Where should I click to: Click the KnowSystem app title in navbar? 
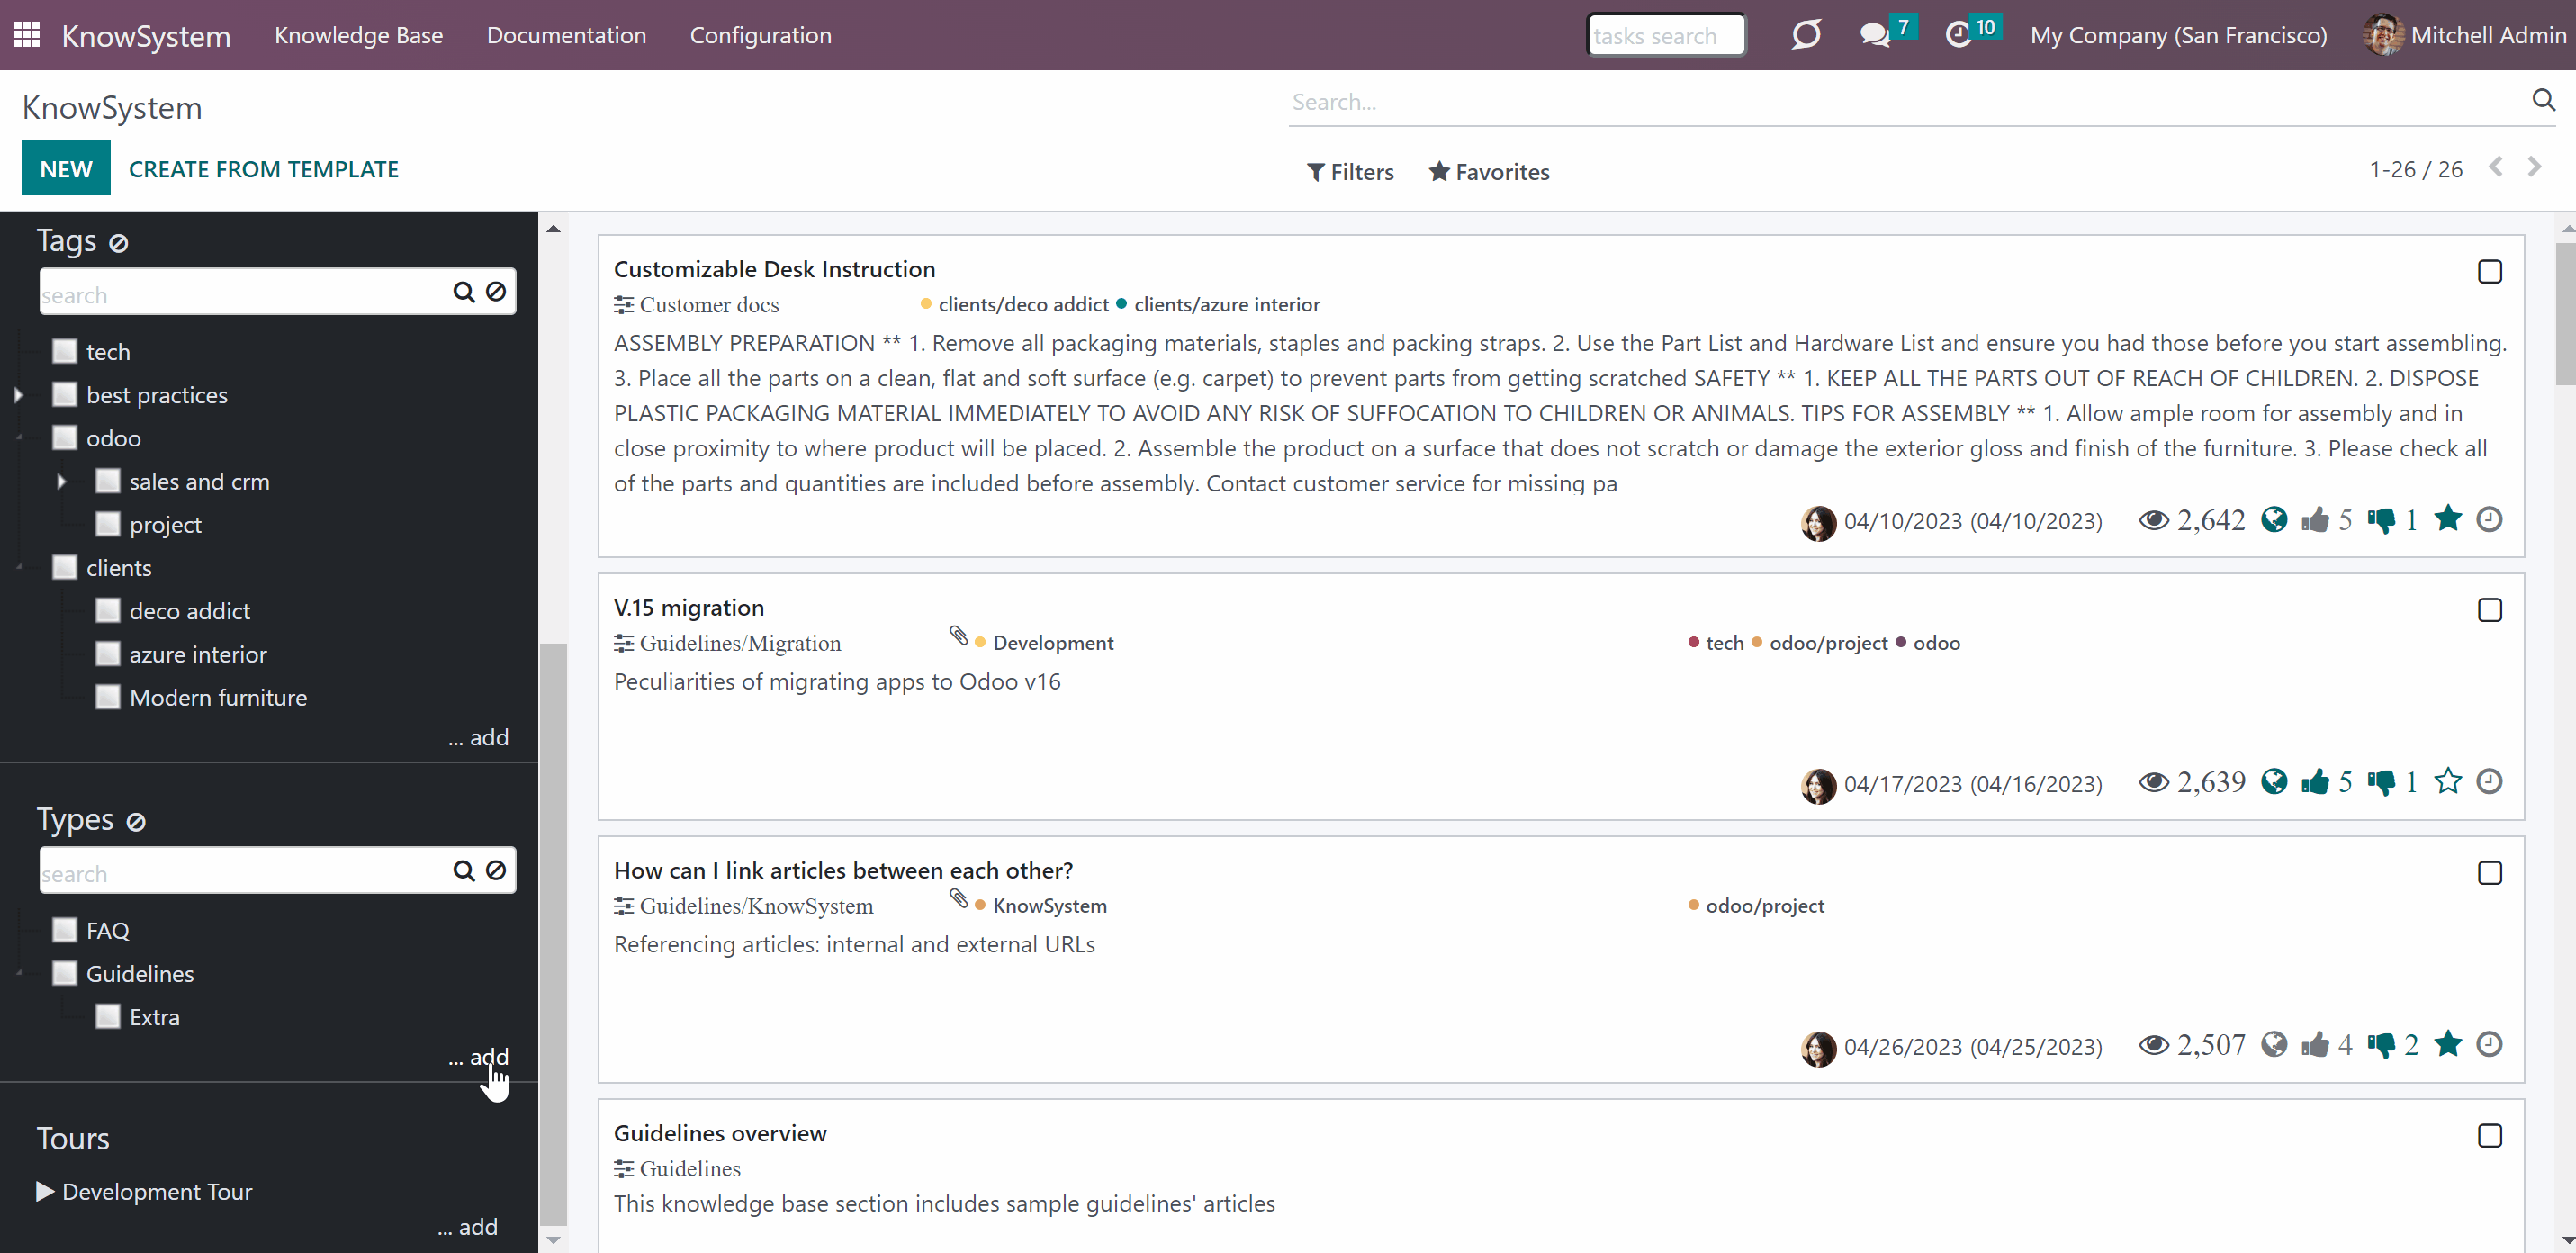coord(146,36)
